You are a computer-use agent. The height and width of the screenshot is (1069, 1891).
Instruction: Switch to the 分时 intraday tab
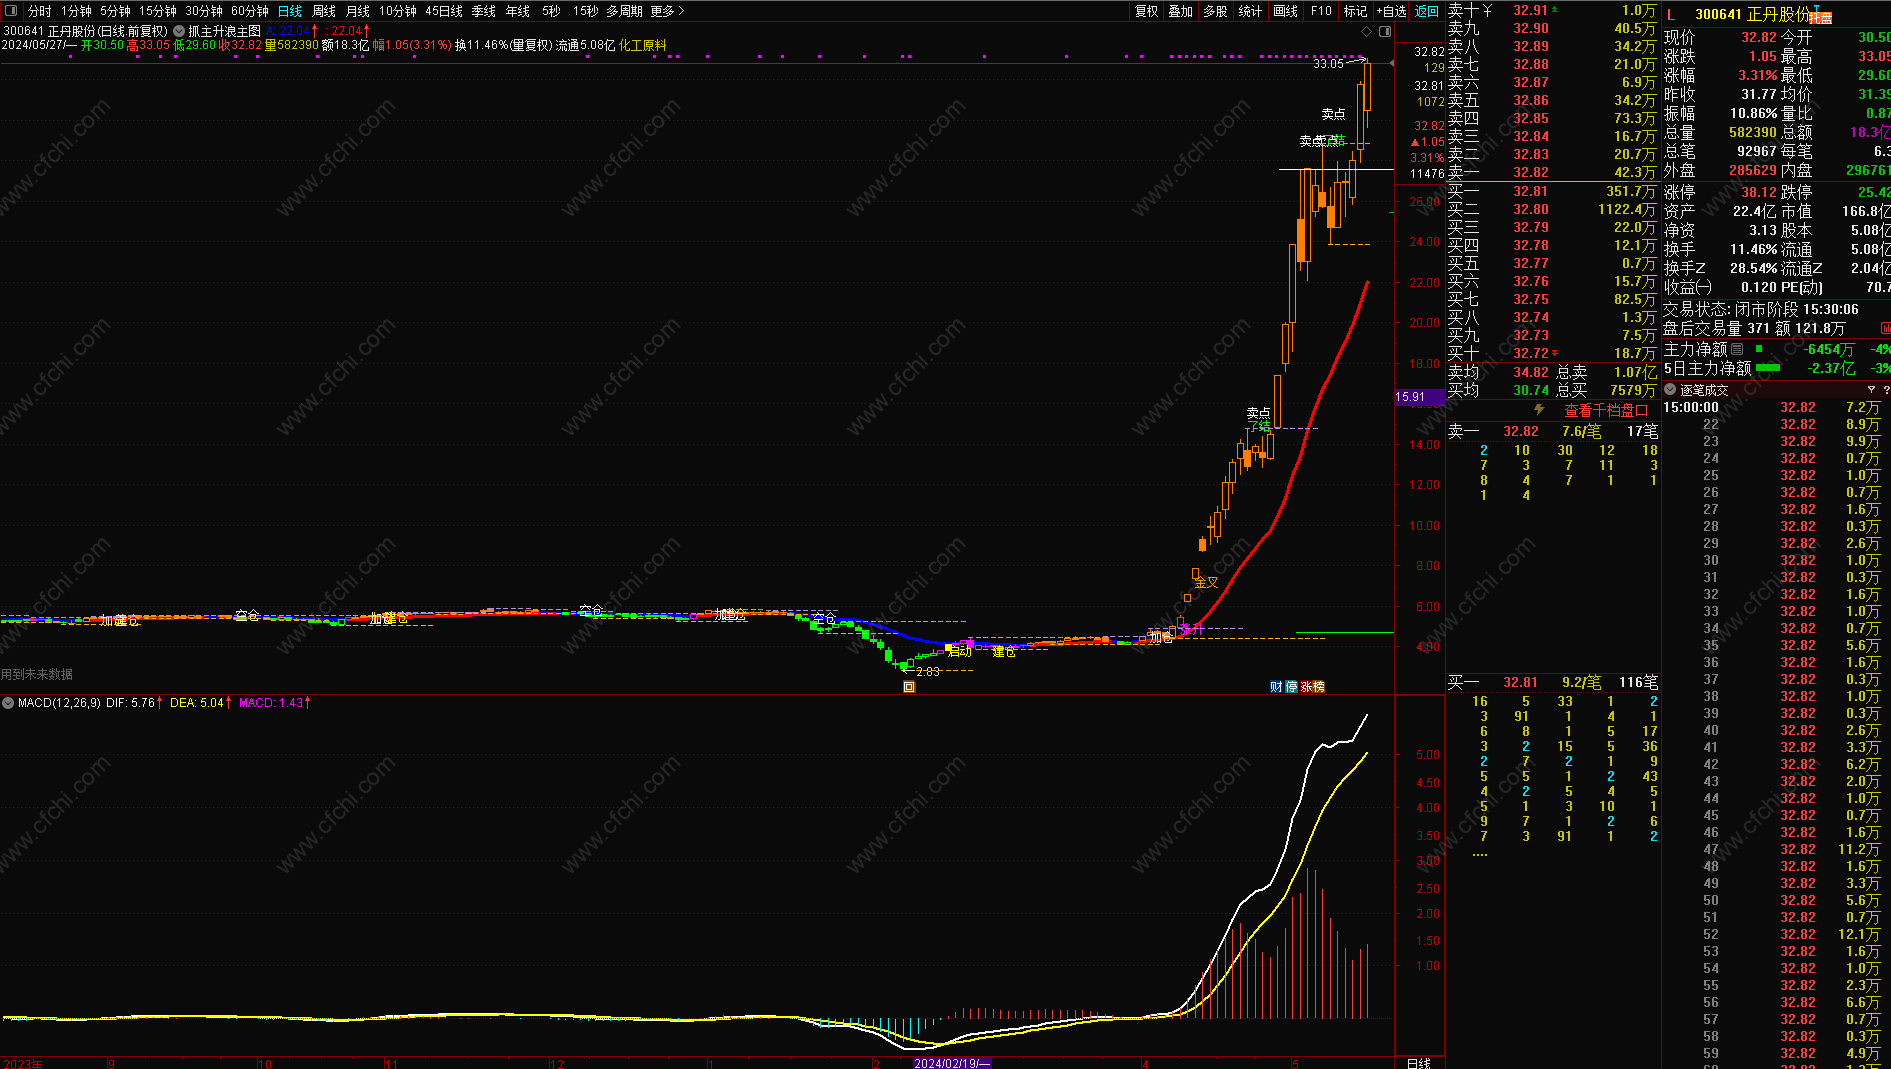(x=39, y=11)
